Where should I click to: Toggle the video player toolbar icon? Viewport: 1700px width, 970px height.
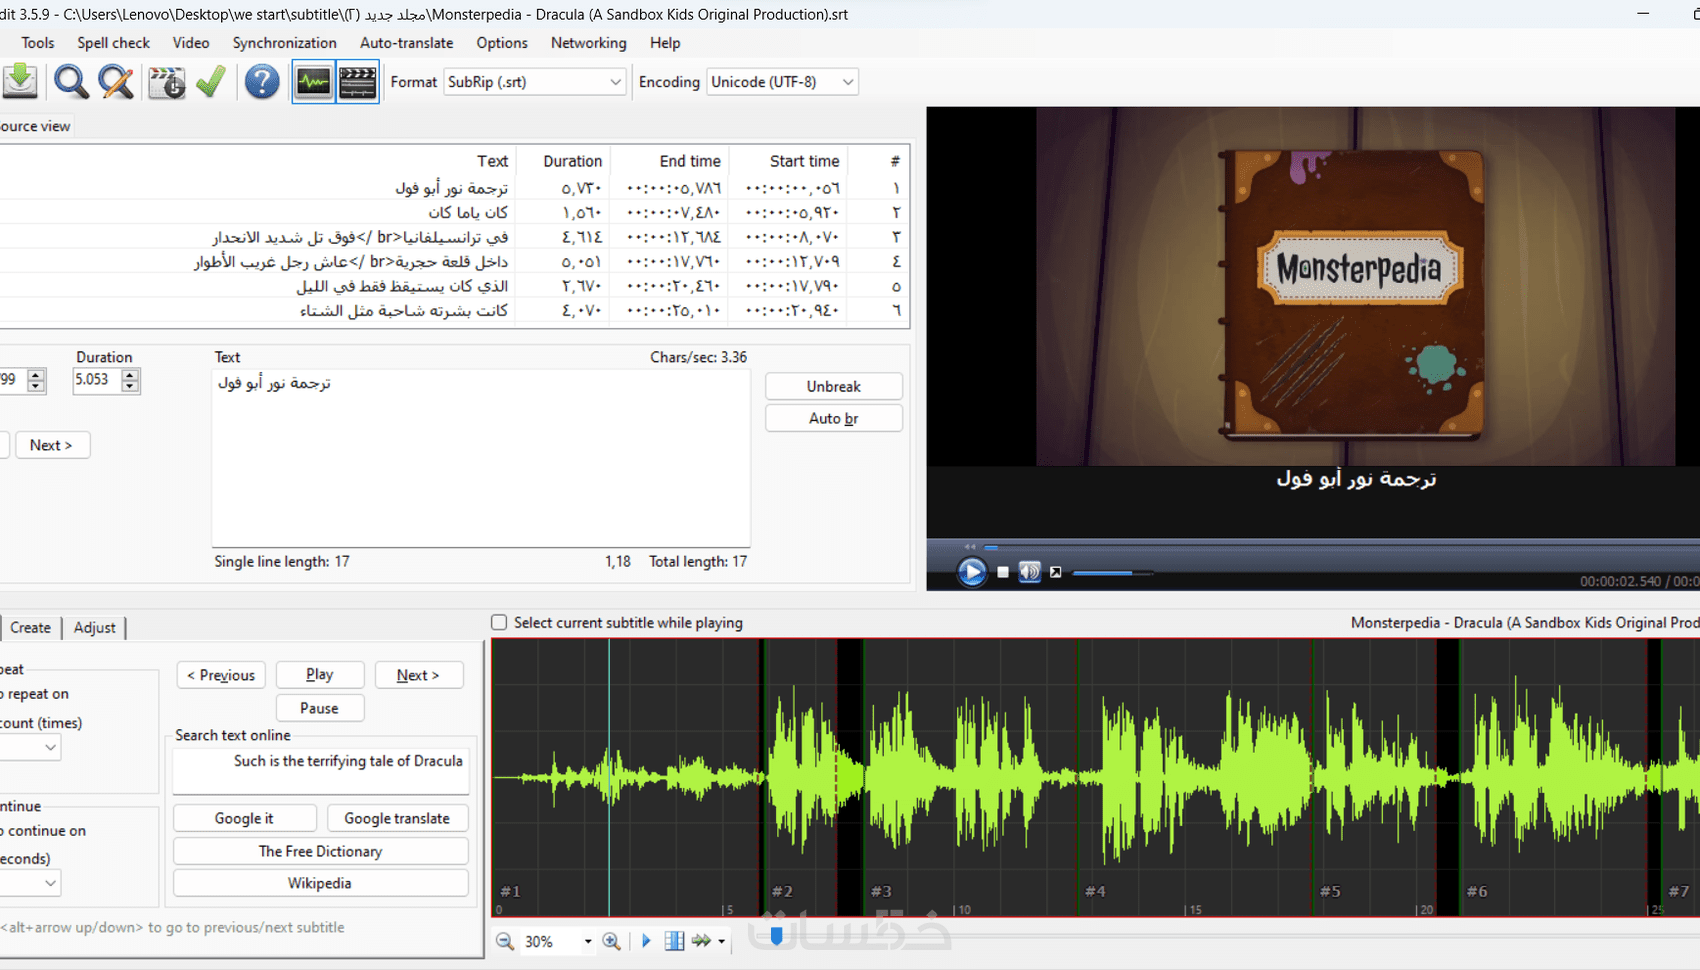(357, 81)
